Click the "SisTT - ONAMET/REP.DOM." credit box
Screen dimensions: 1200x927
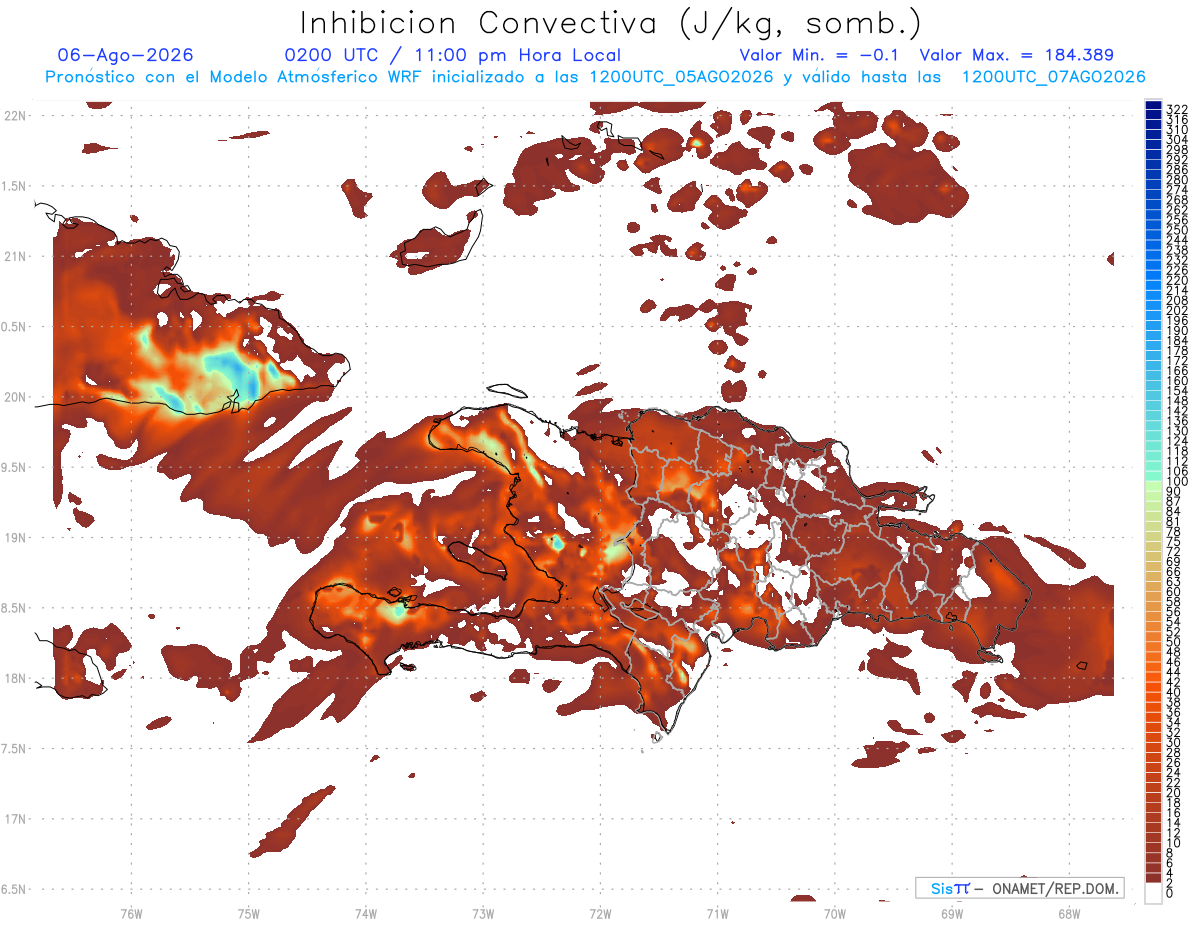[1020, 888]
